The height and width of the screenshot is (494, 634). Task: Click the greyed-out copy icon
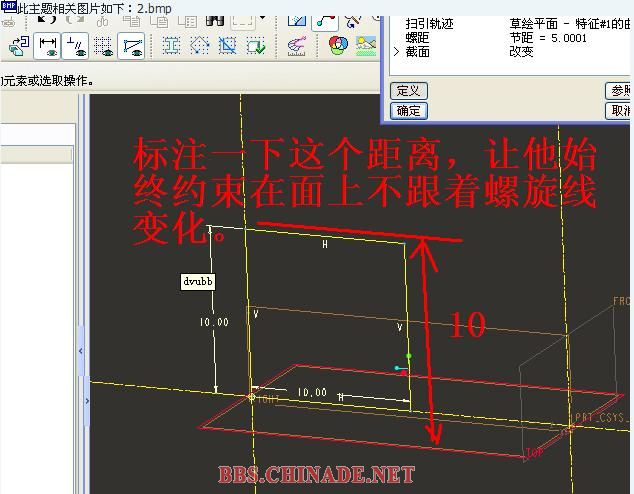131,21
